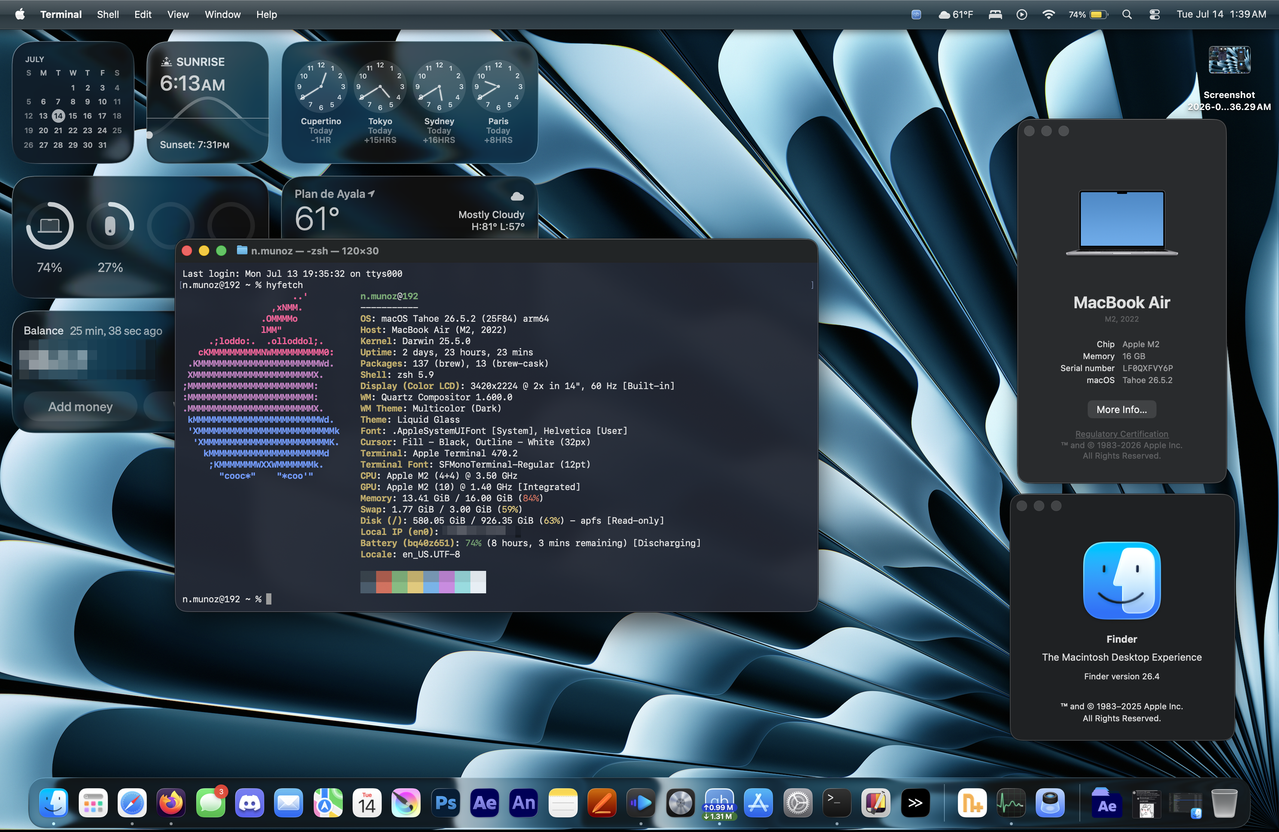Click the More Info... button

1121,409
